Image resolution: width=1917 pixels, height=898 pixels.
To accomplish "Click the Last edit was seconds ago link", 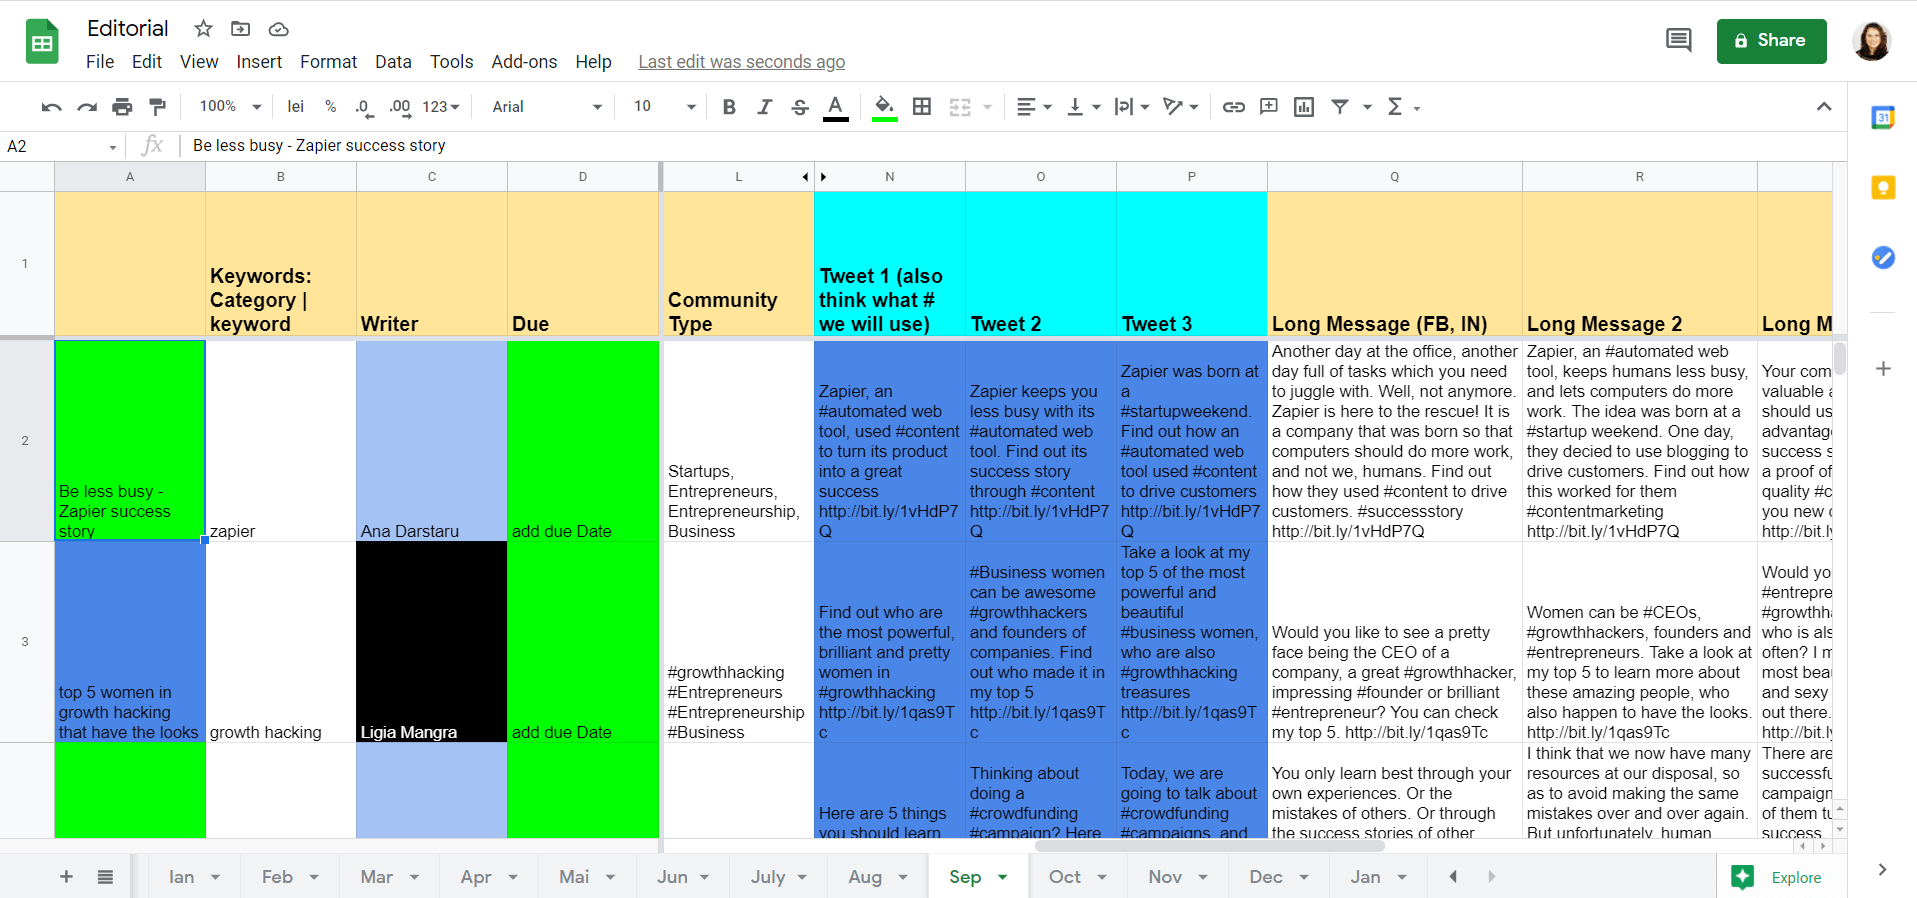I will coord(741,62).
